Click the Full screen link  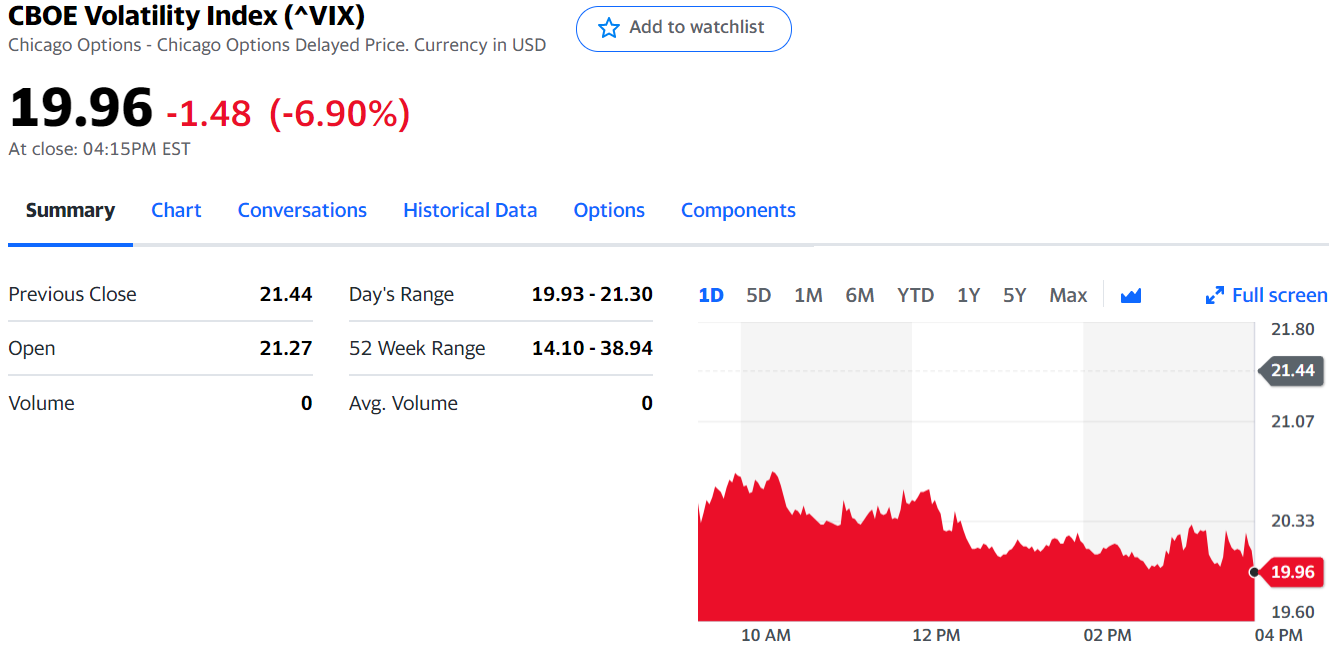click(x=1279, y=295)
